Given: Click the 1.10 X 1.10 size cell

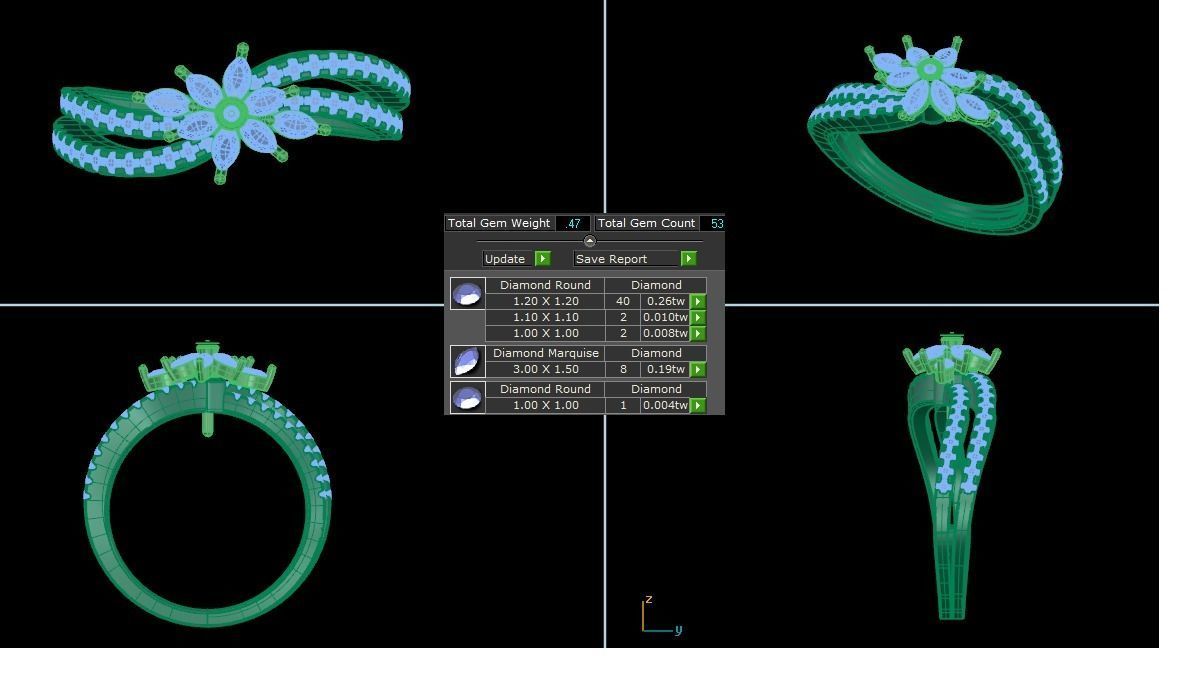Looking at the screenshot, I should [546, 318].
